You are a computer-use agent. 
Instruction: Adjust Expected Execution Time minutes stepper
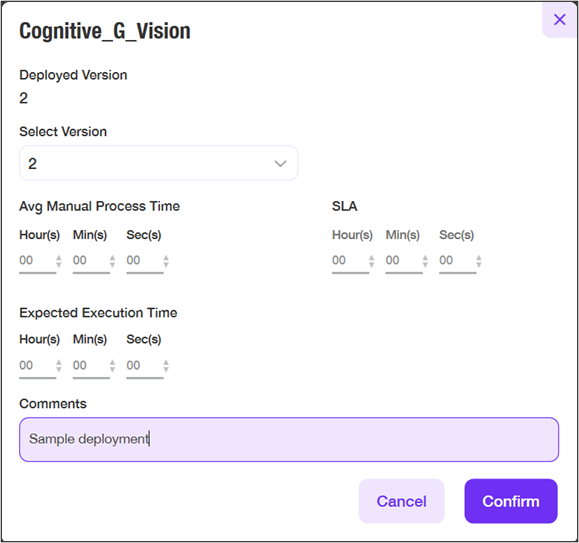(112, 366)
